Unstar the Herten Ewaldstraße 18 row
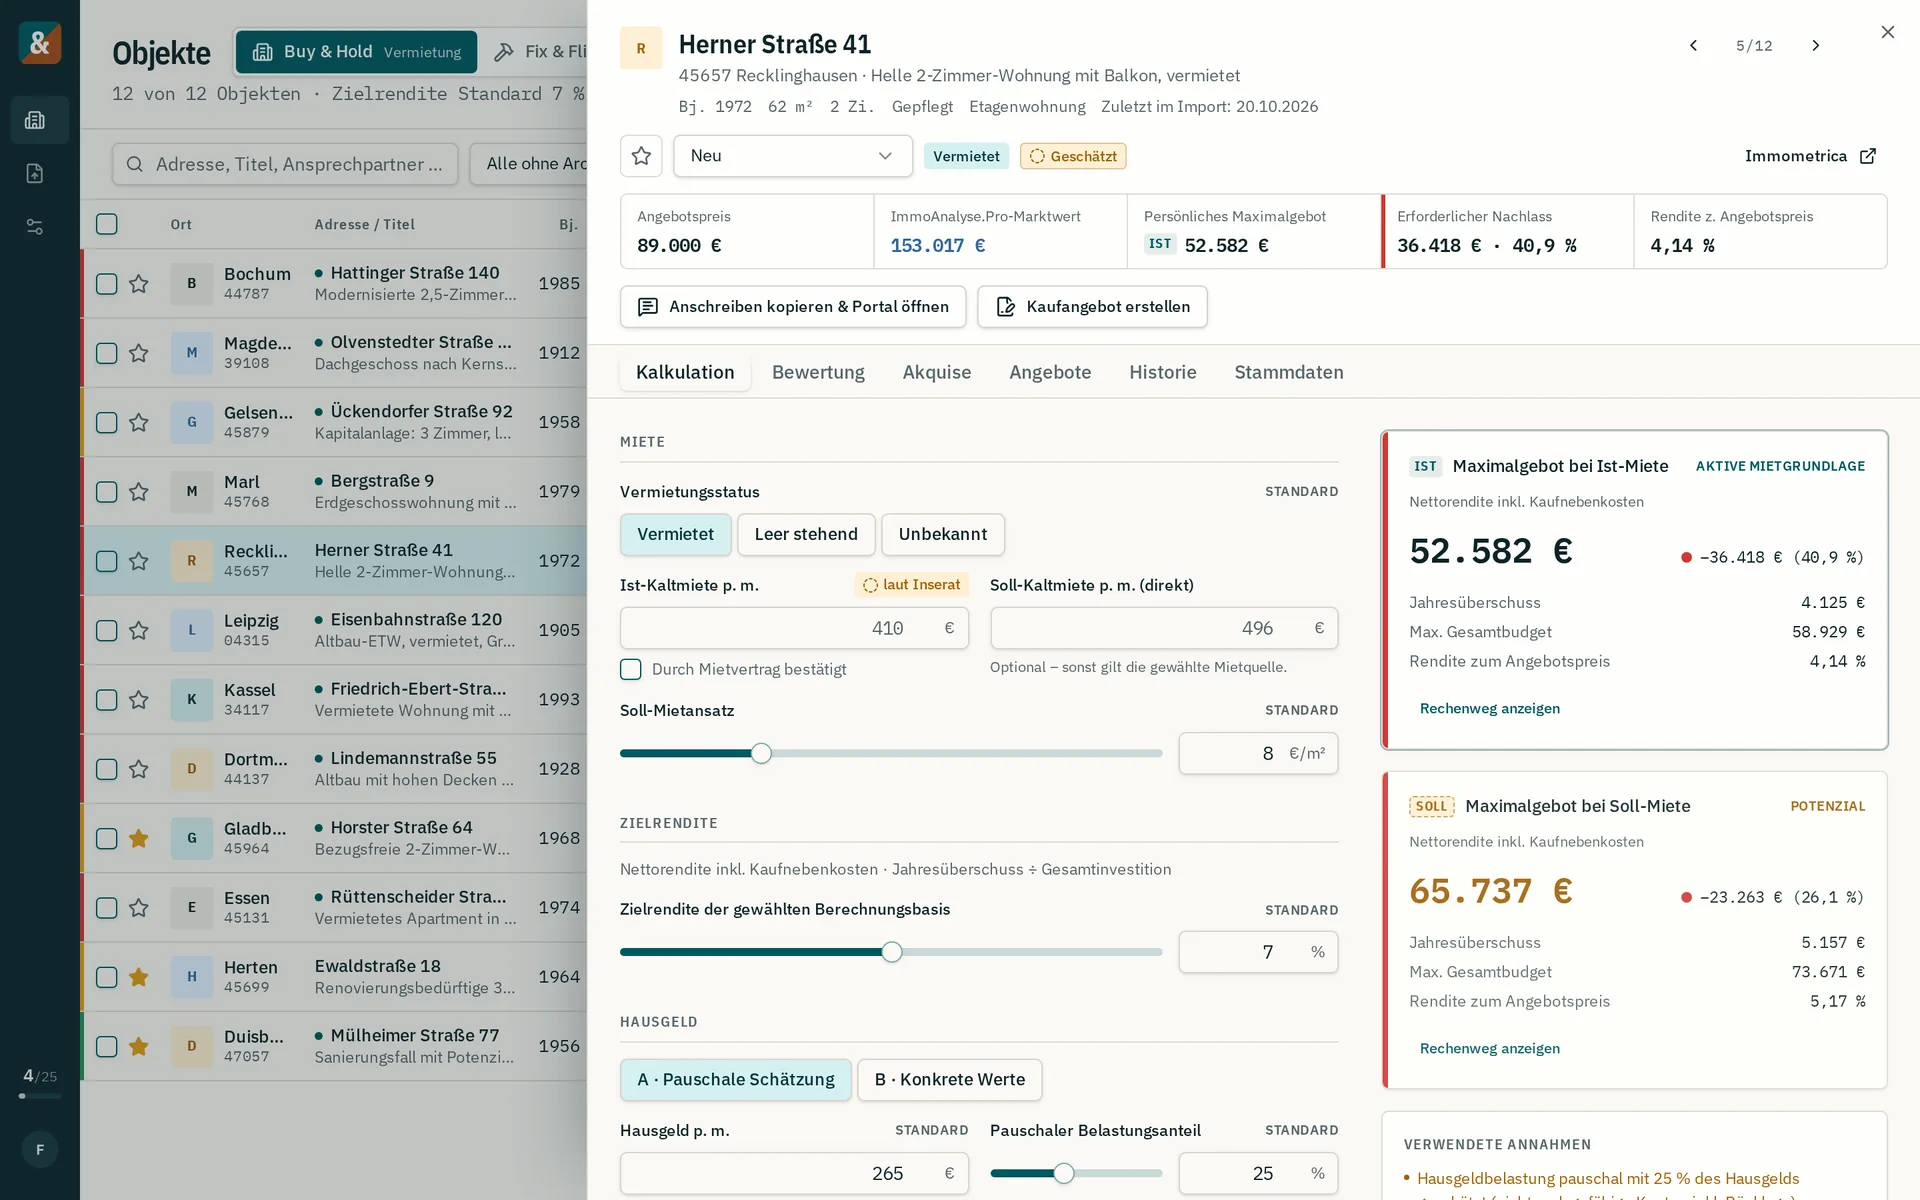This screenshot has height=1200, width=1920. coord(139,977)
